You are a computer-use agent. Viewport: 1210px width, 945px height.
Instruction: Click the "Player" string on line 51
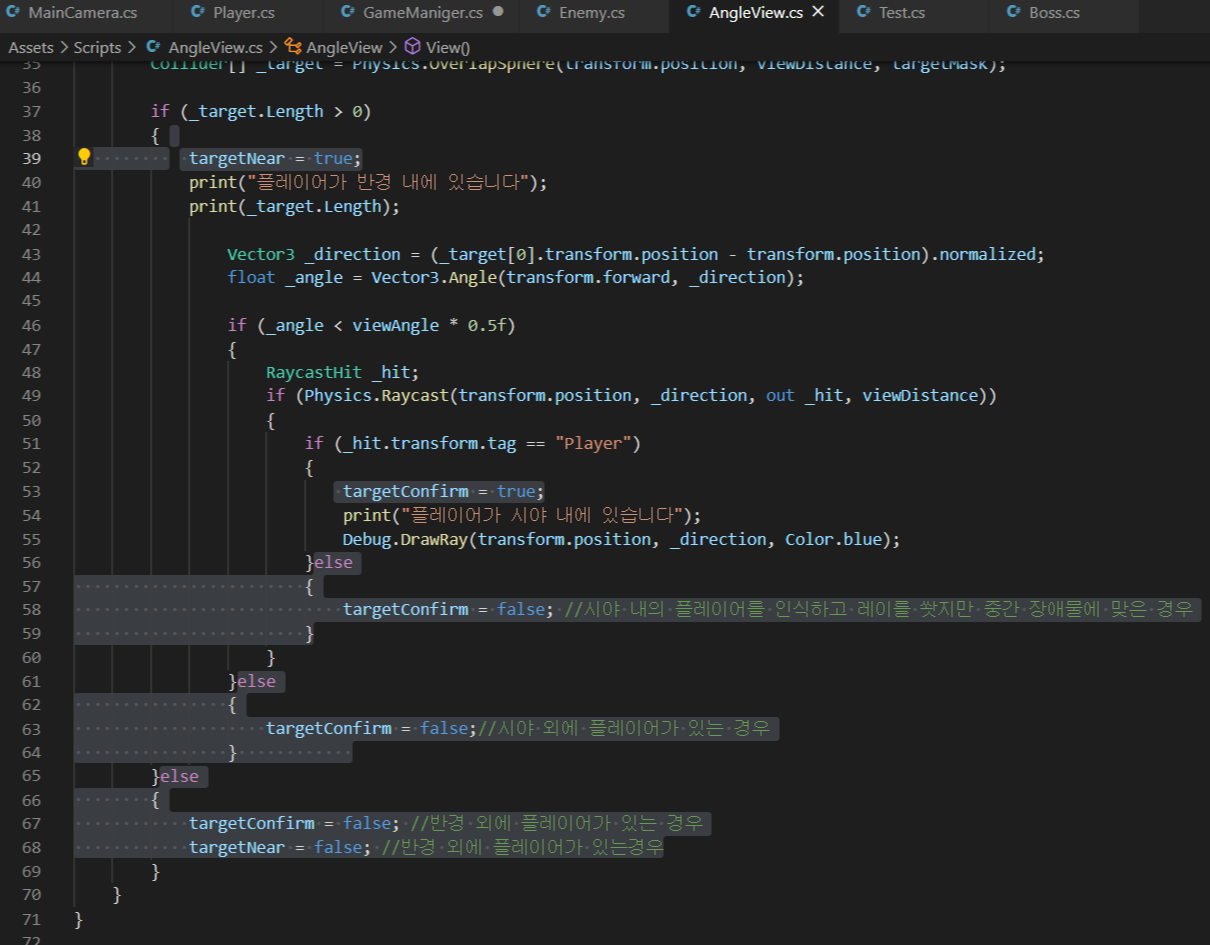coord(593,443)
